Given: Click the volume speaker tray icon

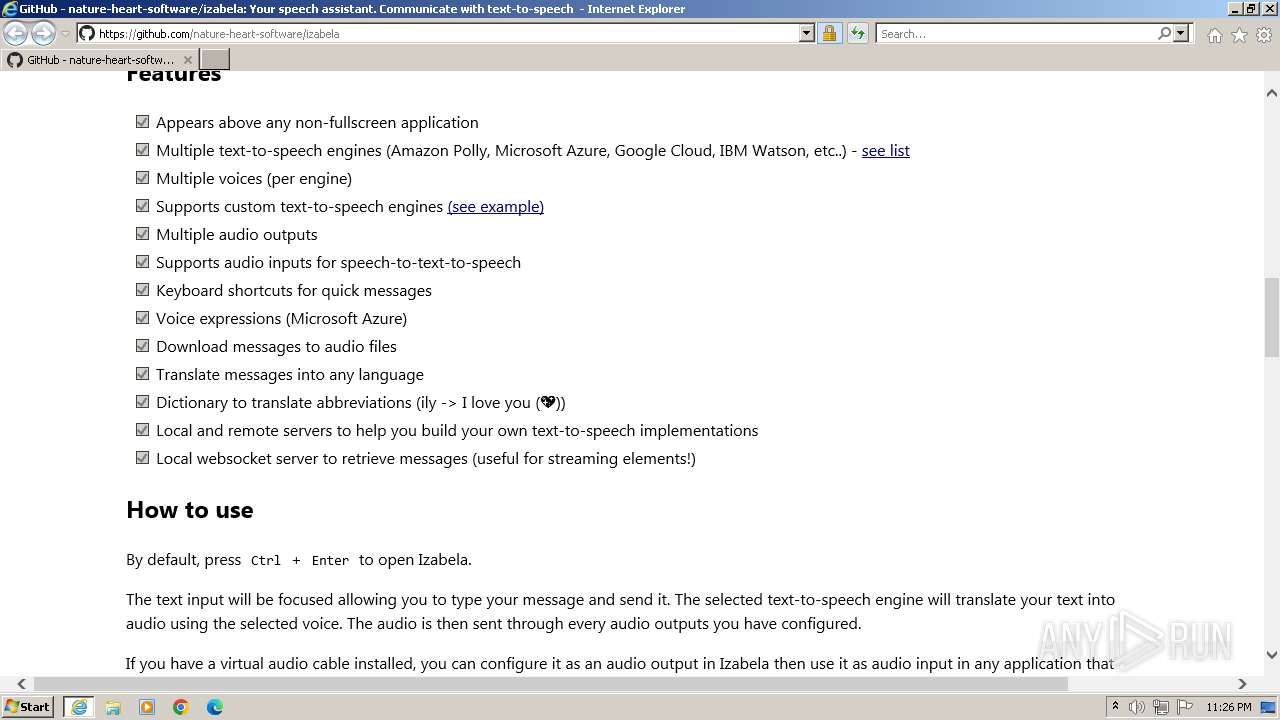Looking at the screenshot, I should (1137, 707).
